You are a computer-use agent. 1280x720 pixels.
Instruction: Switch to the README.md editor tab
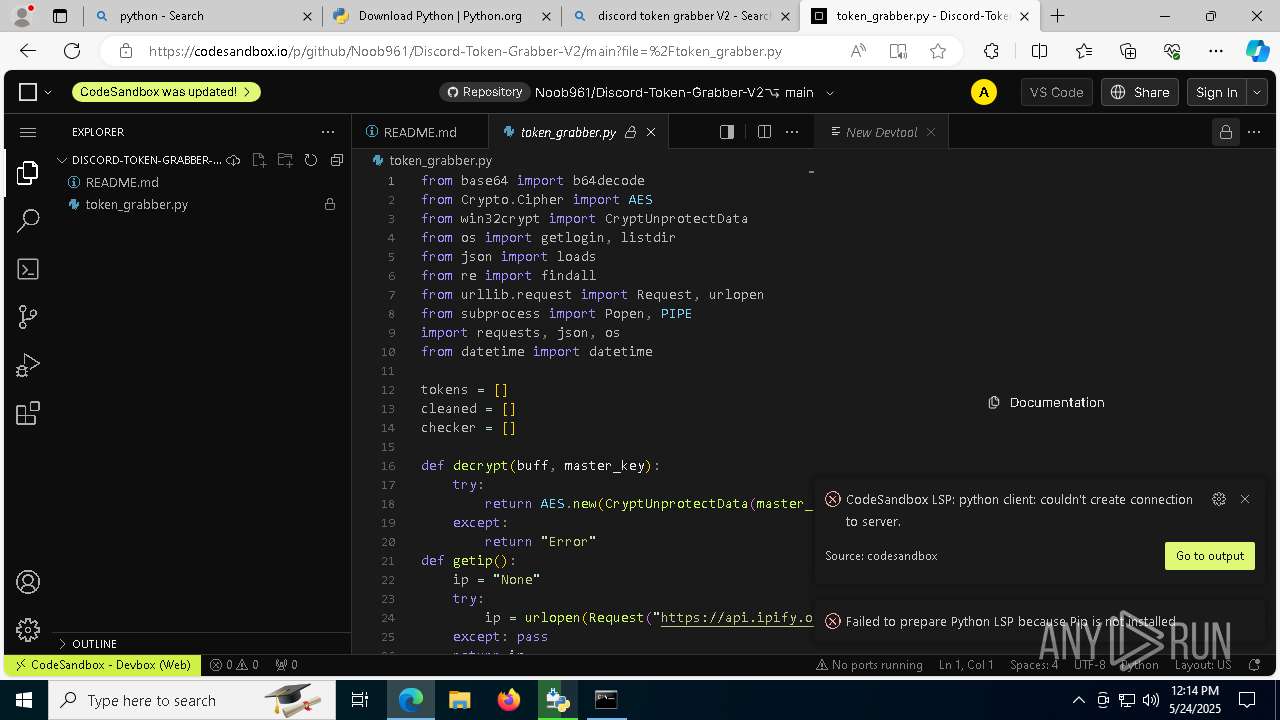tap(420, 132)
